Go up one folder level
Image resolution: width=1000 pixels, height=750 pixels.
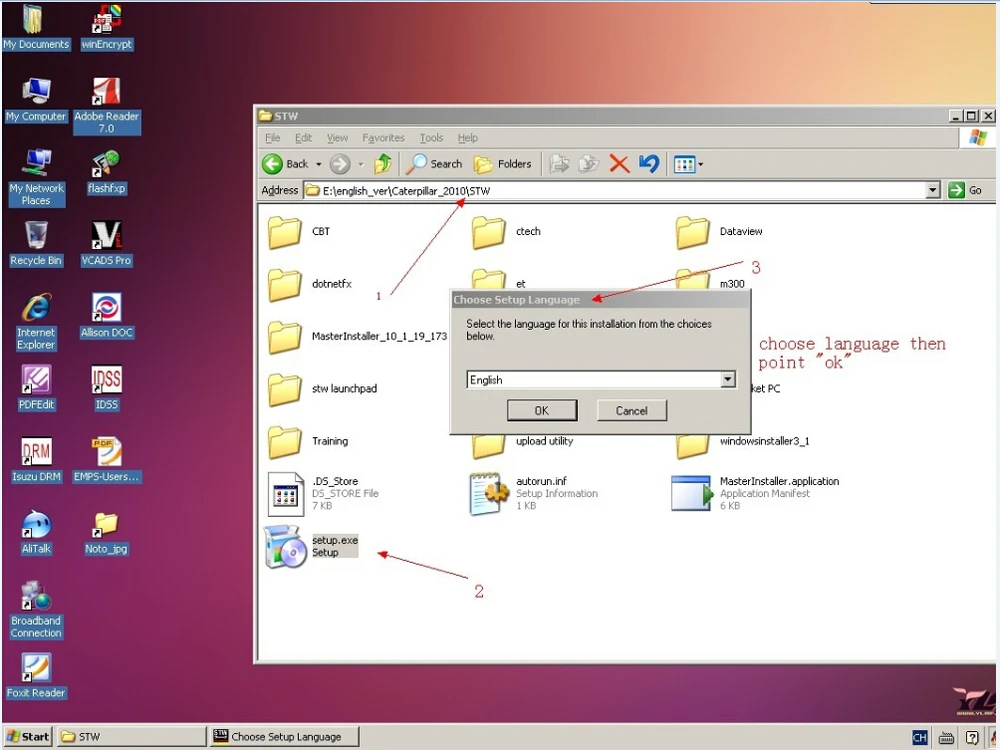point(383,164)
